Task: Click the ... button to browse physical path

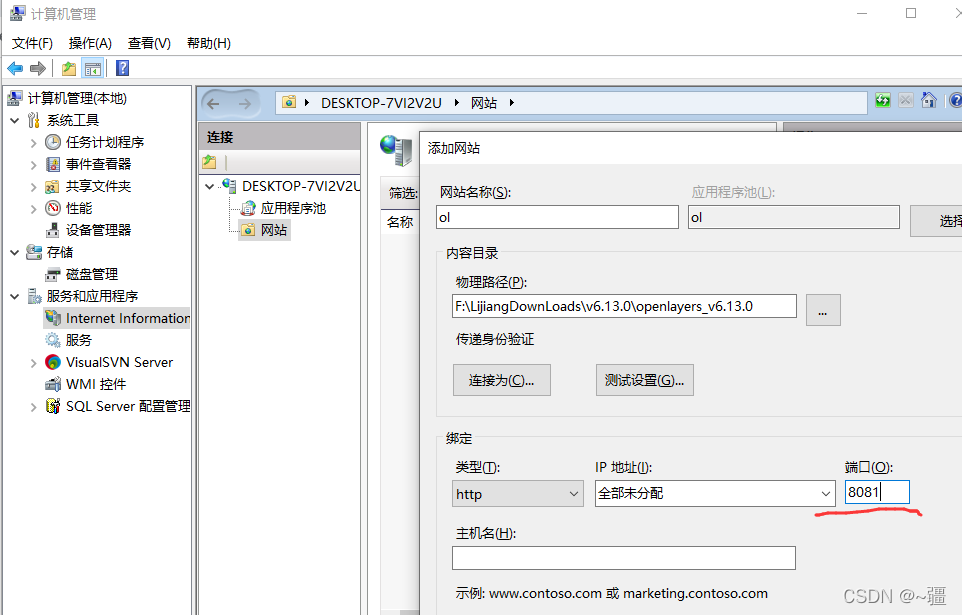Action: pos(823,310)
